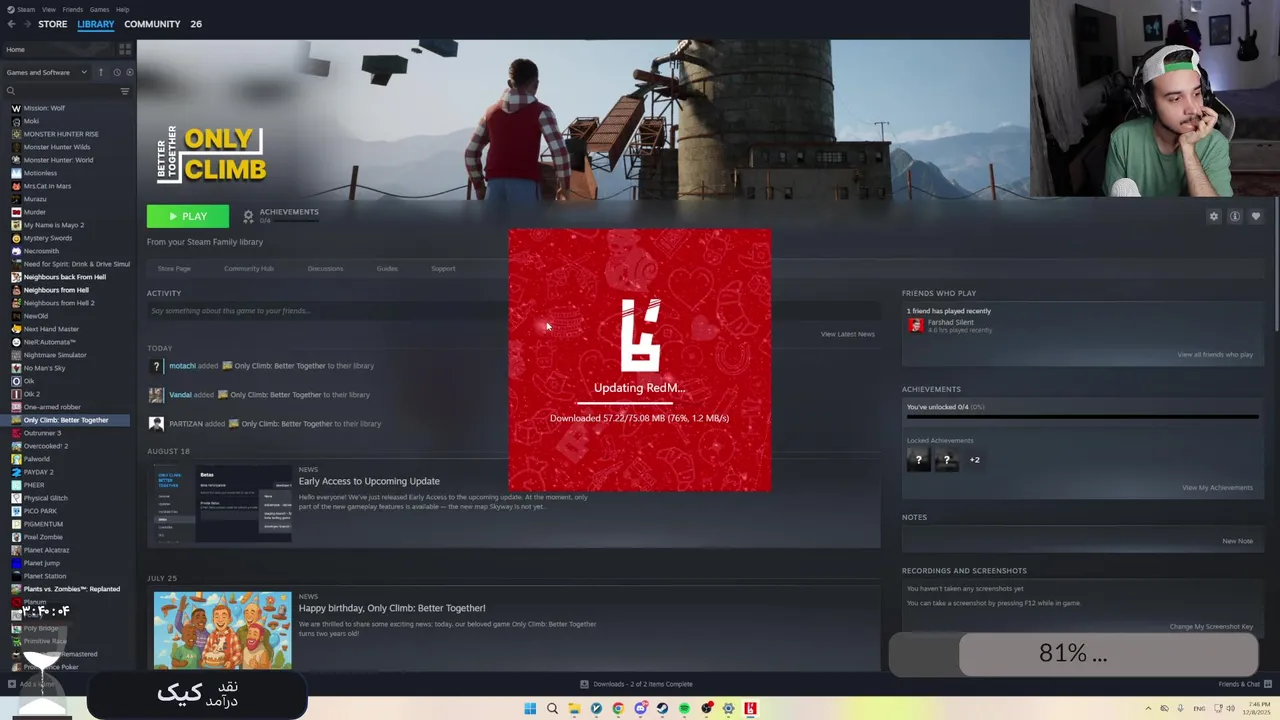Open Windows Start menu
This screenshot has width=1280, height=720.
[530, 709]
